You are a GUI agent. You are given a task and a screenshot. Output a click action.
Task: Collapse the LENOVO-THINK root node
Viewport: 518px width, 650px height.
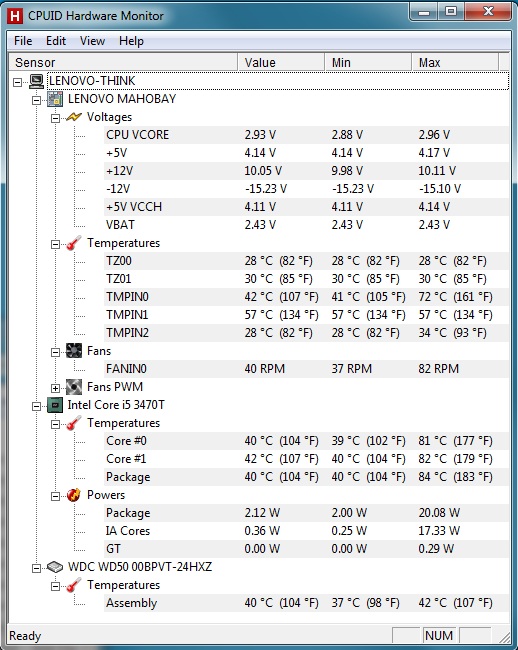tap(17, 82)
